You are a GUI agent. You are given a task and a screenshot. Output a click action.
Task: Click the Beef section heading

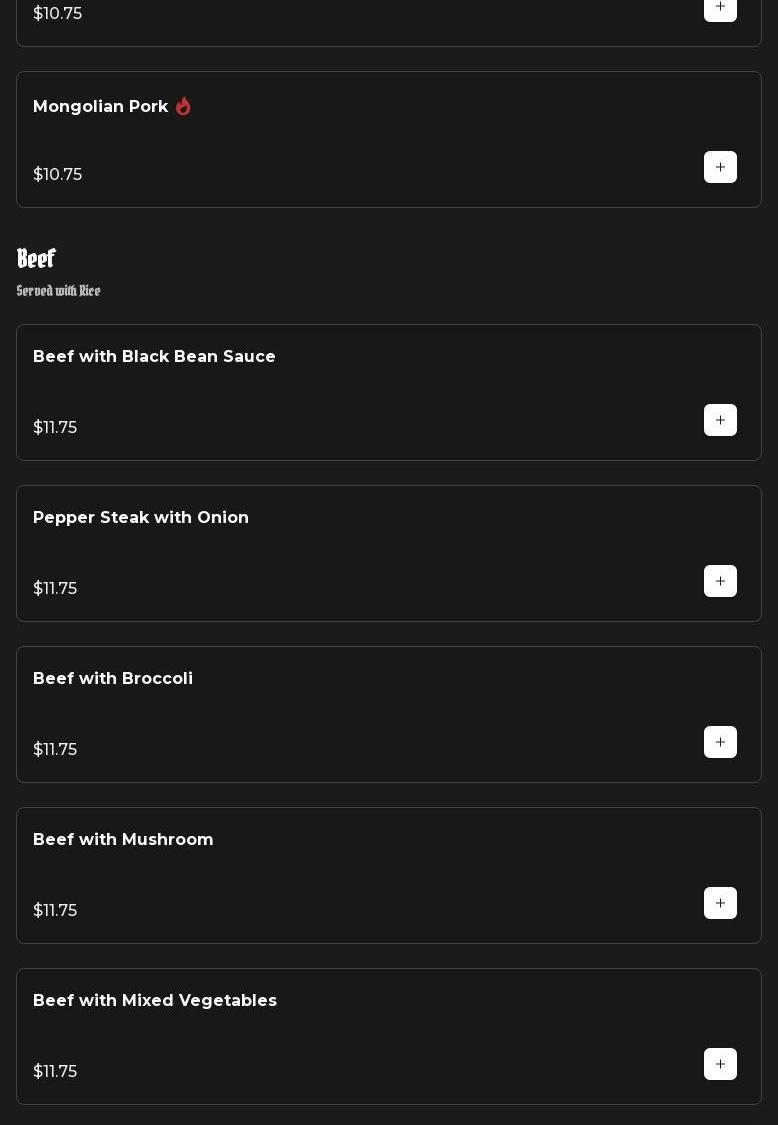tap(36, 259)
